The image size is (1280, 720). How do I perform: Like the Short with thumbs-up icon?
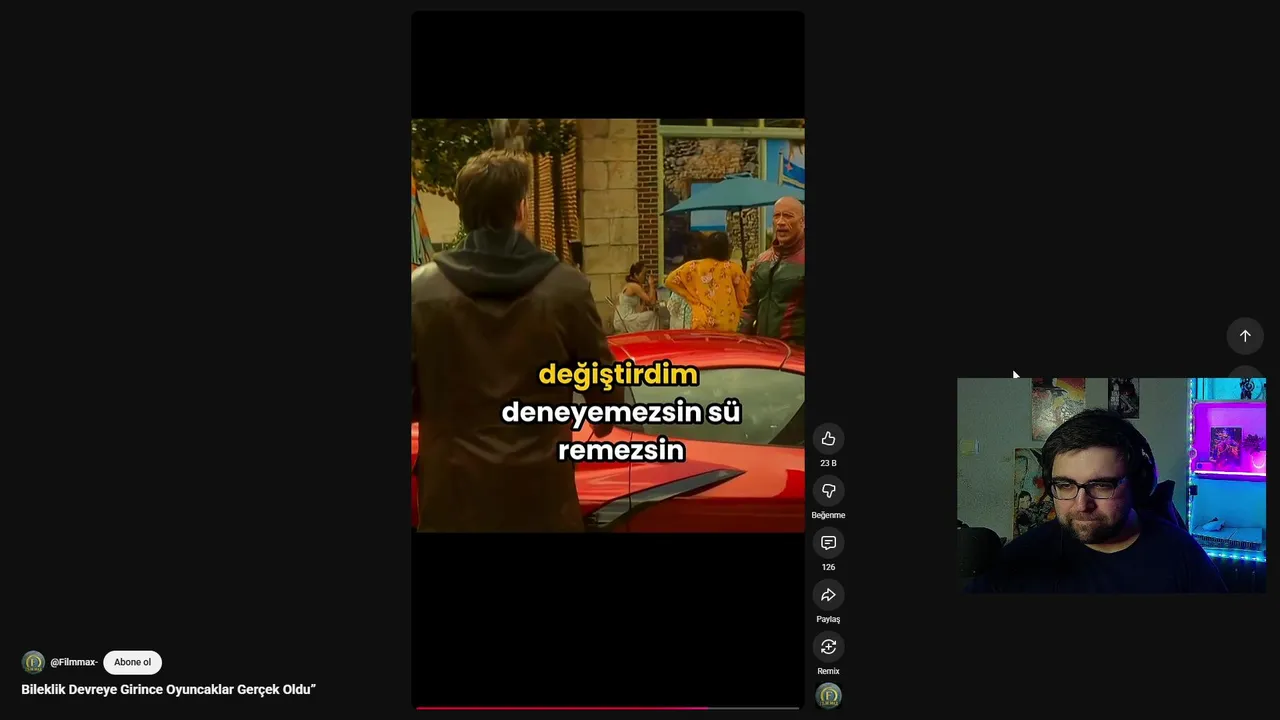828,439
